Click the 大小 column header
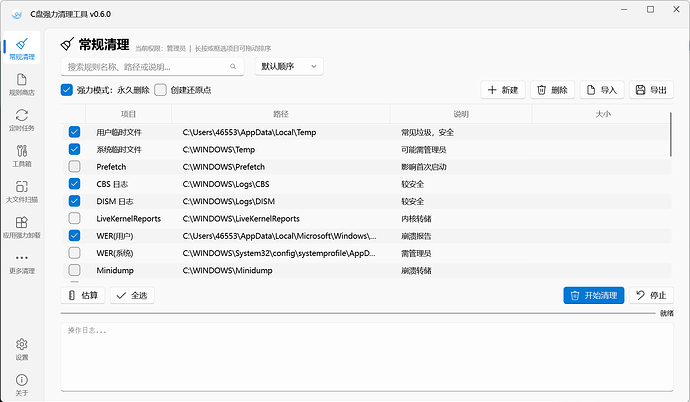The image size is (690, 402). 603,114
